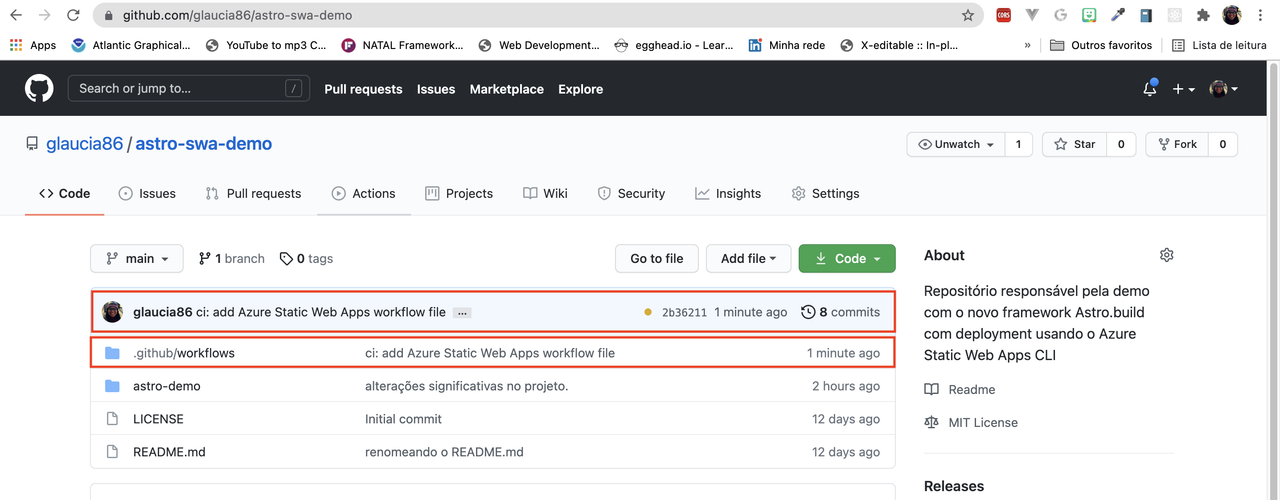Reload the page with refresh icon
Image resolution: width=1280 pixels, height=500 pixels.
(x=73, y=16)
